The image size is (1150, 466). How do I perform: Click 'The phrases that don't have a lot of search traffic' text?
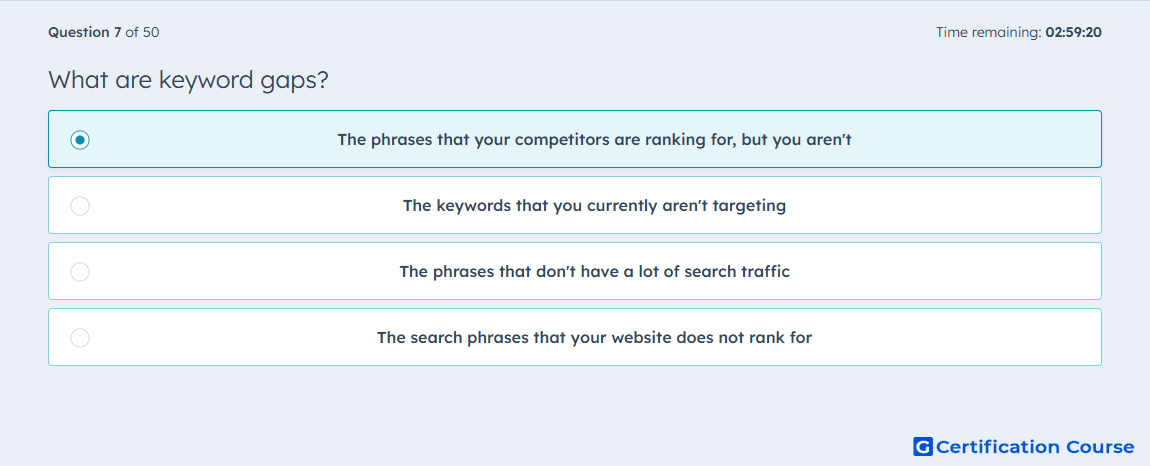pos(594,272)
